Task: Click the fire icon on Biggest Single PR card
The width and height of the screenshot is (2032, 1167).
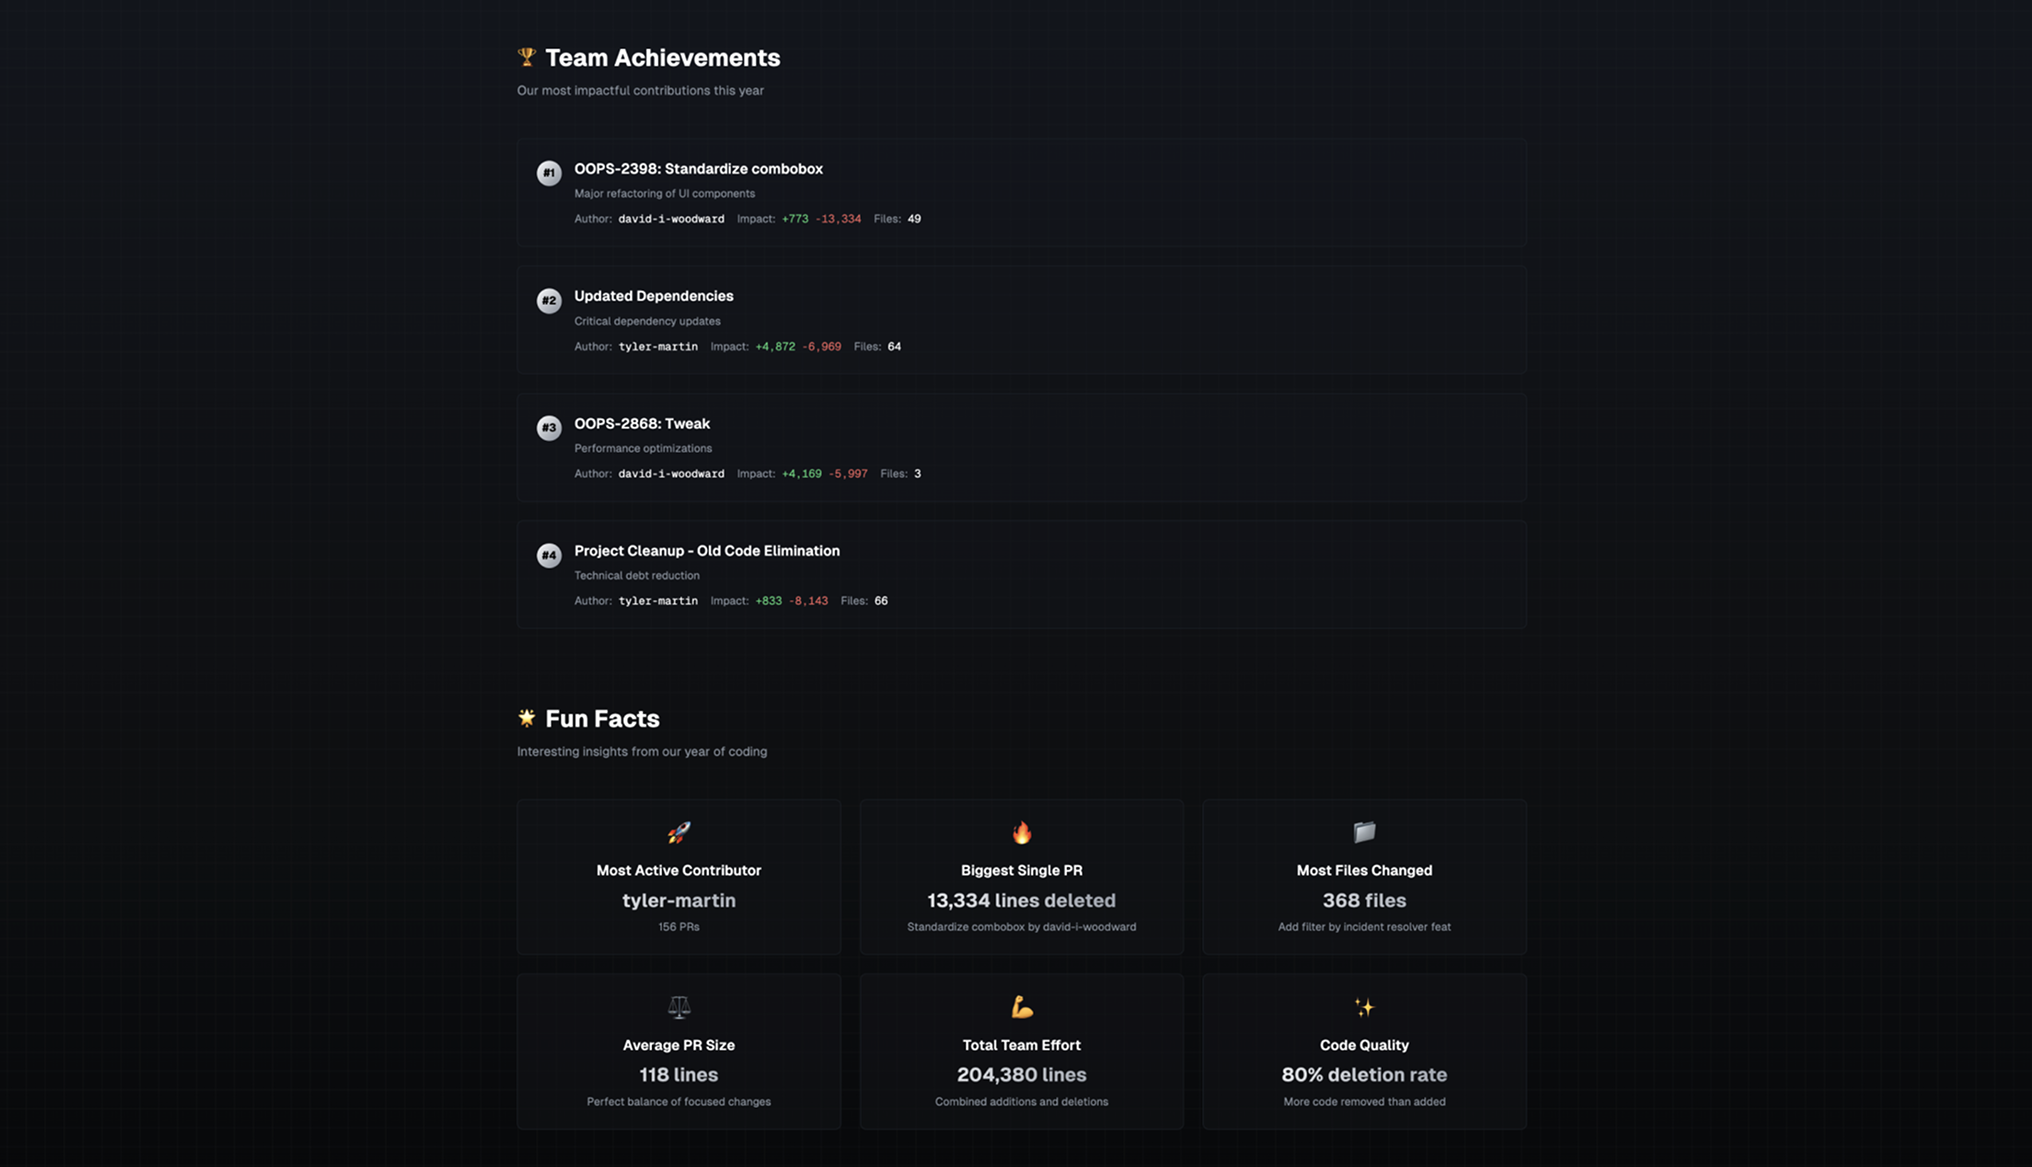Action: (x=1021, y=833)
